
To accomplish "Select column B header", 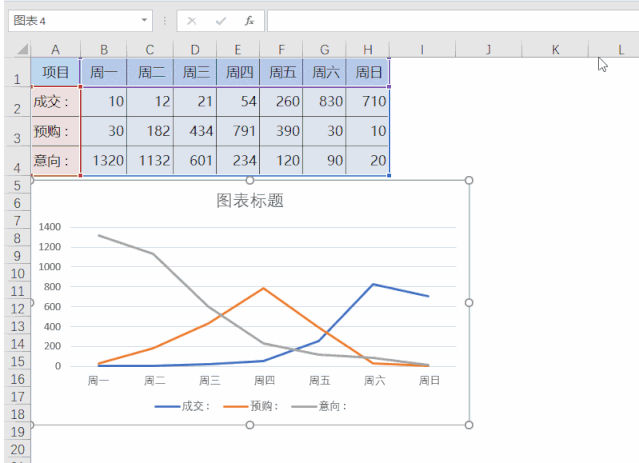I will [x=104, y=50].
